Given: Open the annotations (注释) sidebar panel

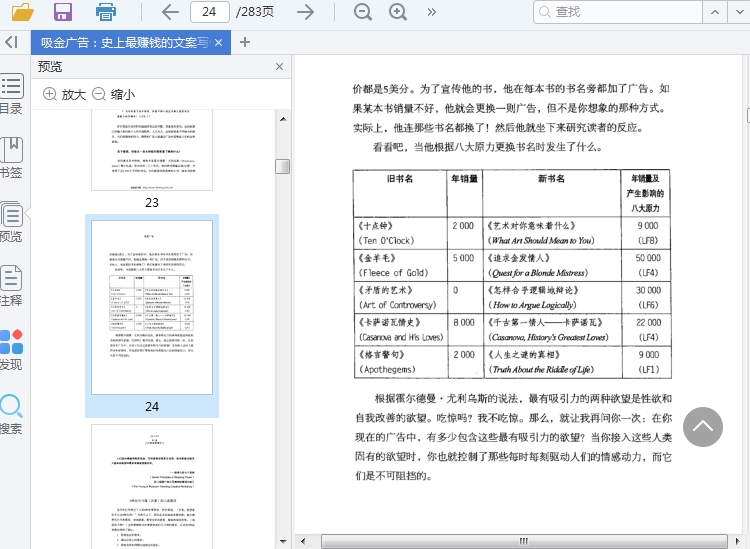Looking at the screenshot, I should pos(11,286).
